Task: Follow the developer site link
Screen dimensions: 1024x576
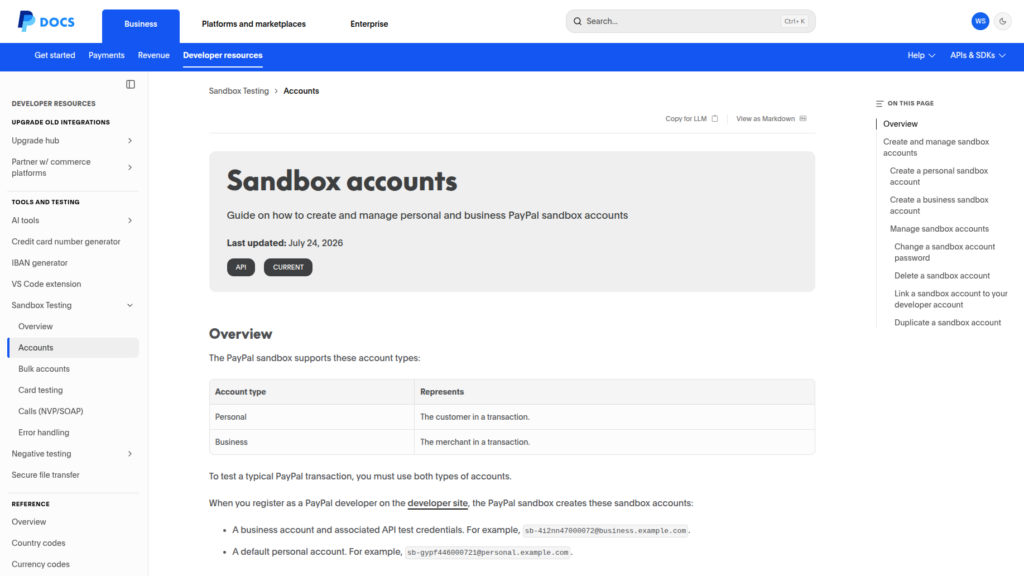Action: coord(438,504)
